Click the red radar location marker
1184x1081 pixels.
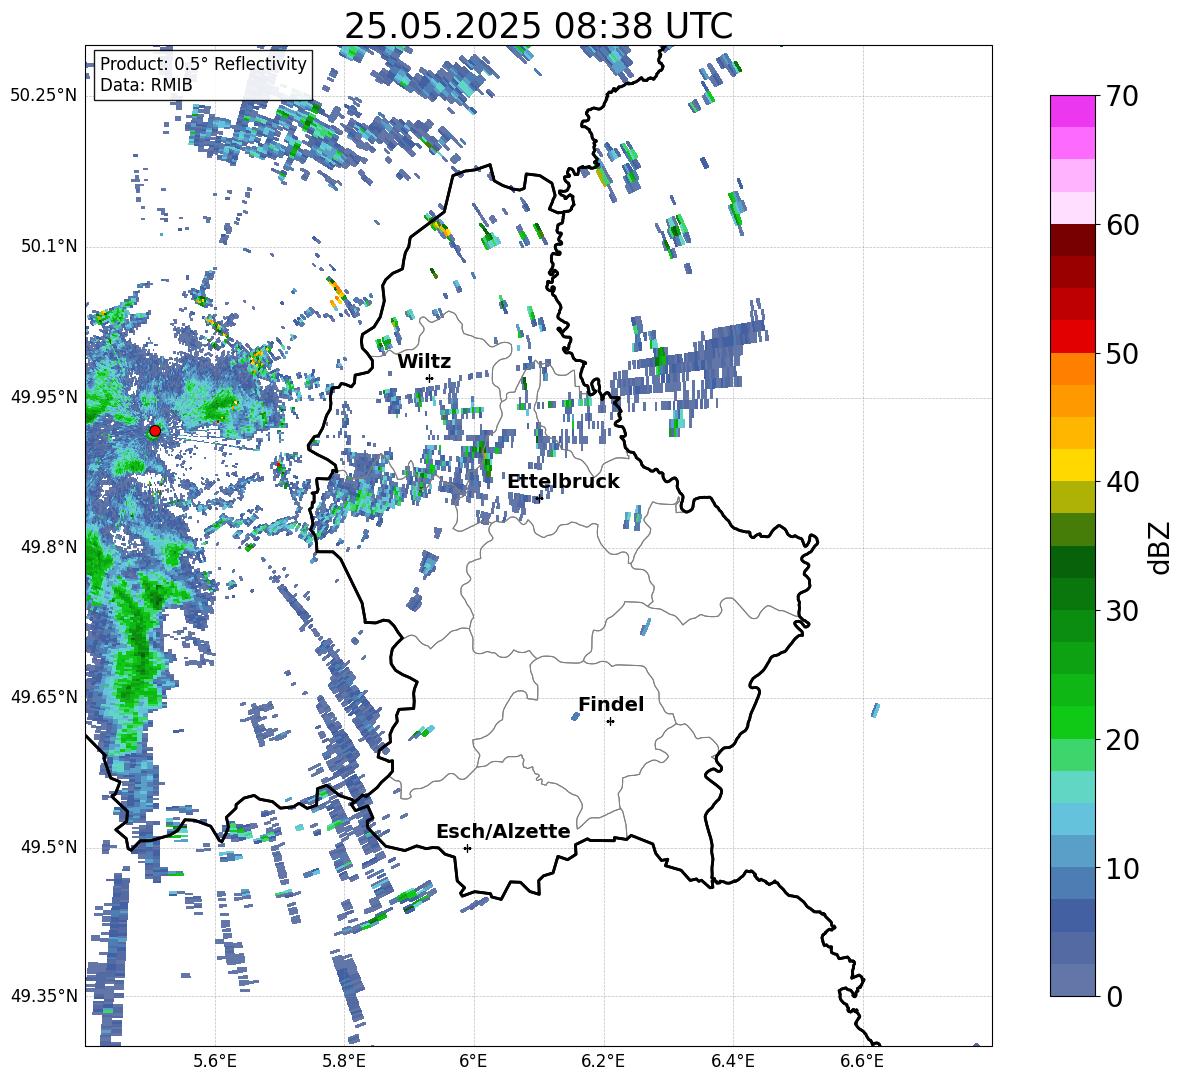pyautogui.click(x=155, y=430)
